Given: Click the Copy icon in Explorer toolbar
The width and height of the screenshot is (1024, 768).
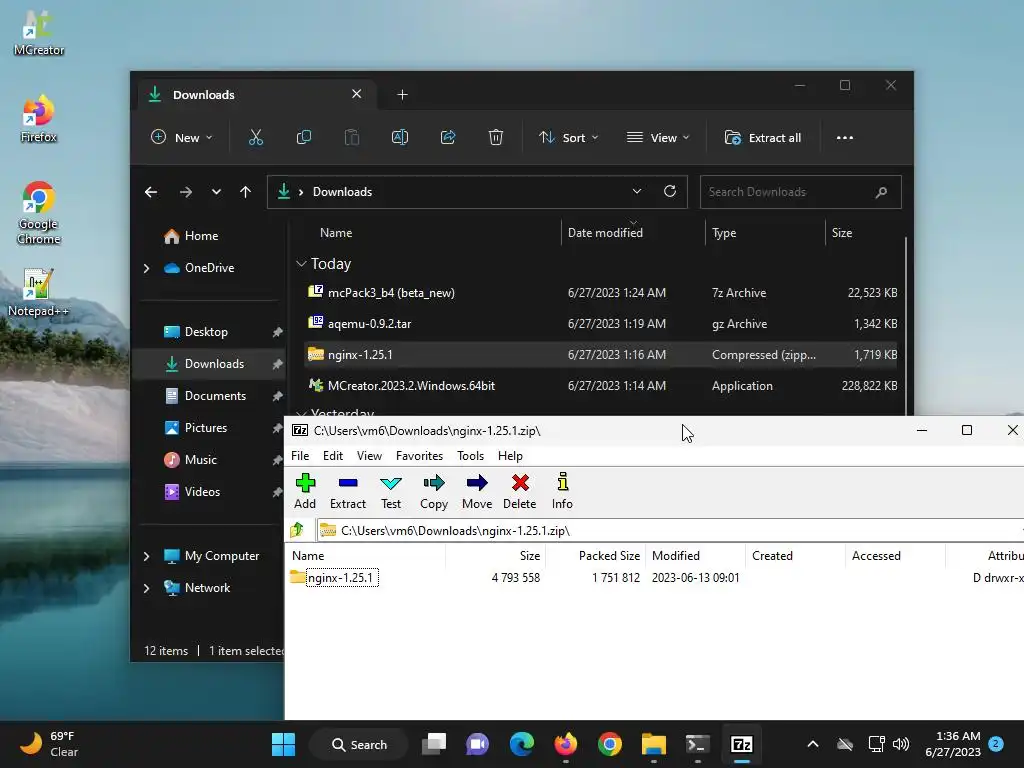Looking at the screenshot, I should 304,138.
